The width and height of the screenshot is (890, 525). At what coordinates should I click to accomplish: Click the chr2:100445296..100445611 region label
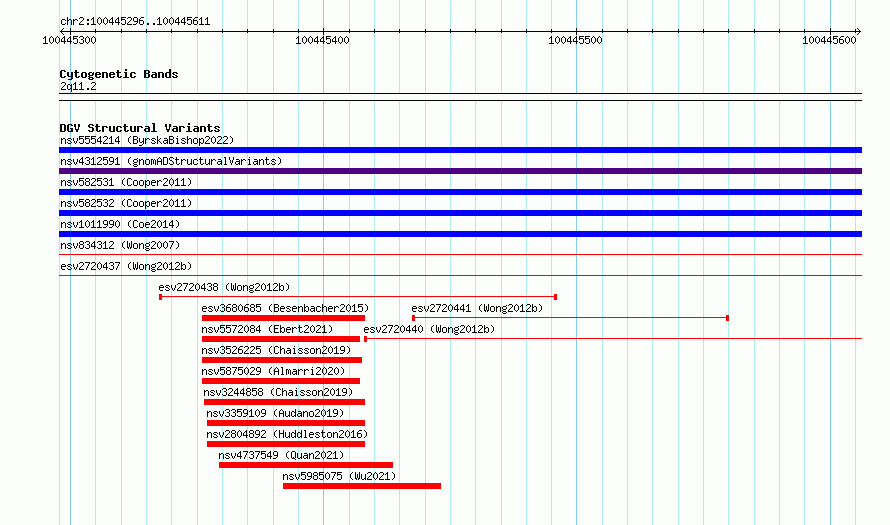click(x=135, y=22)
